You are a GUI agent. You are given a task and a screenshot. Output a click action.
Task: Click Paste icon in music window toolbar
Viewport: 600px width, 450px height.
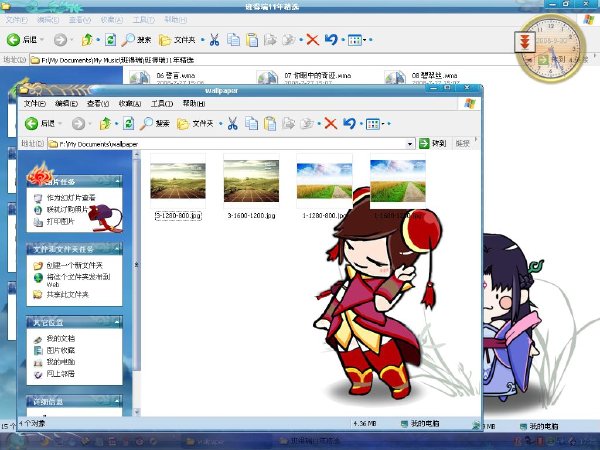tap(252, 39)
